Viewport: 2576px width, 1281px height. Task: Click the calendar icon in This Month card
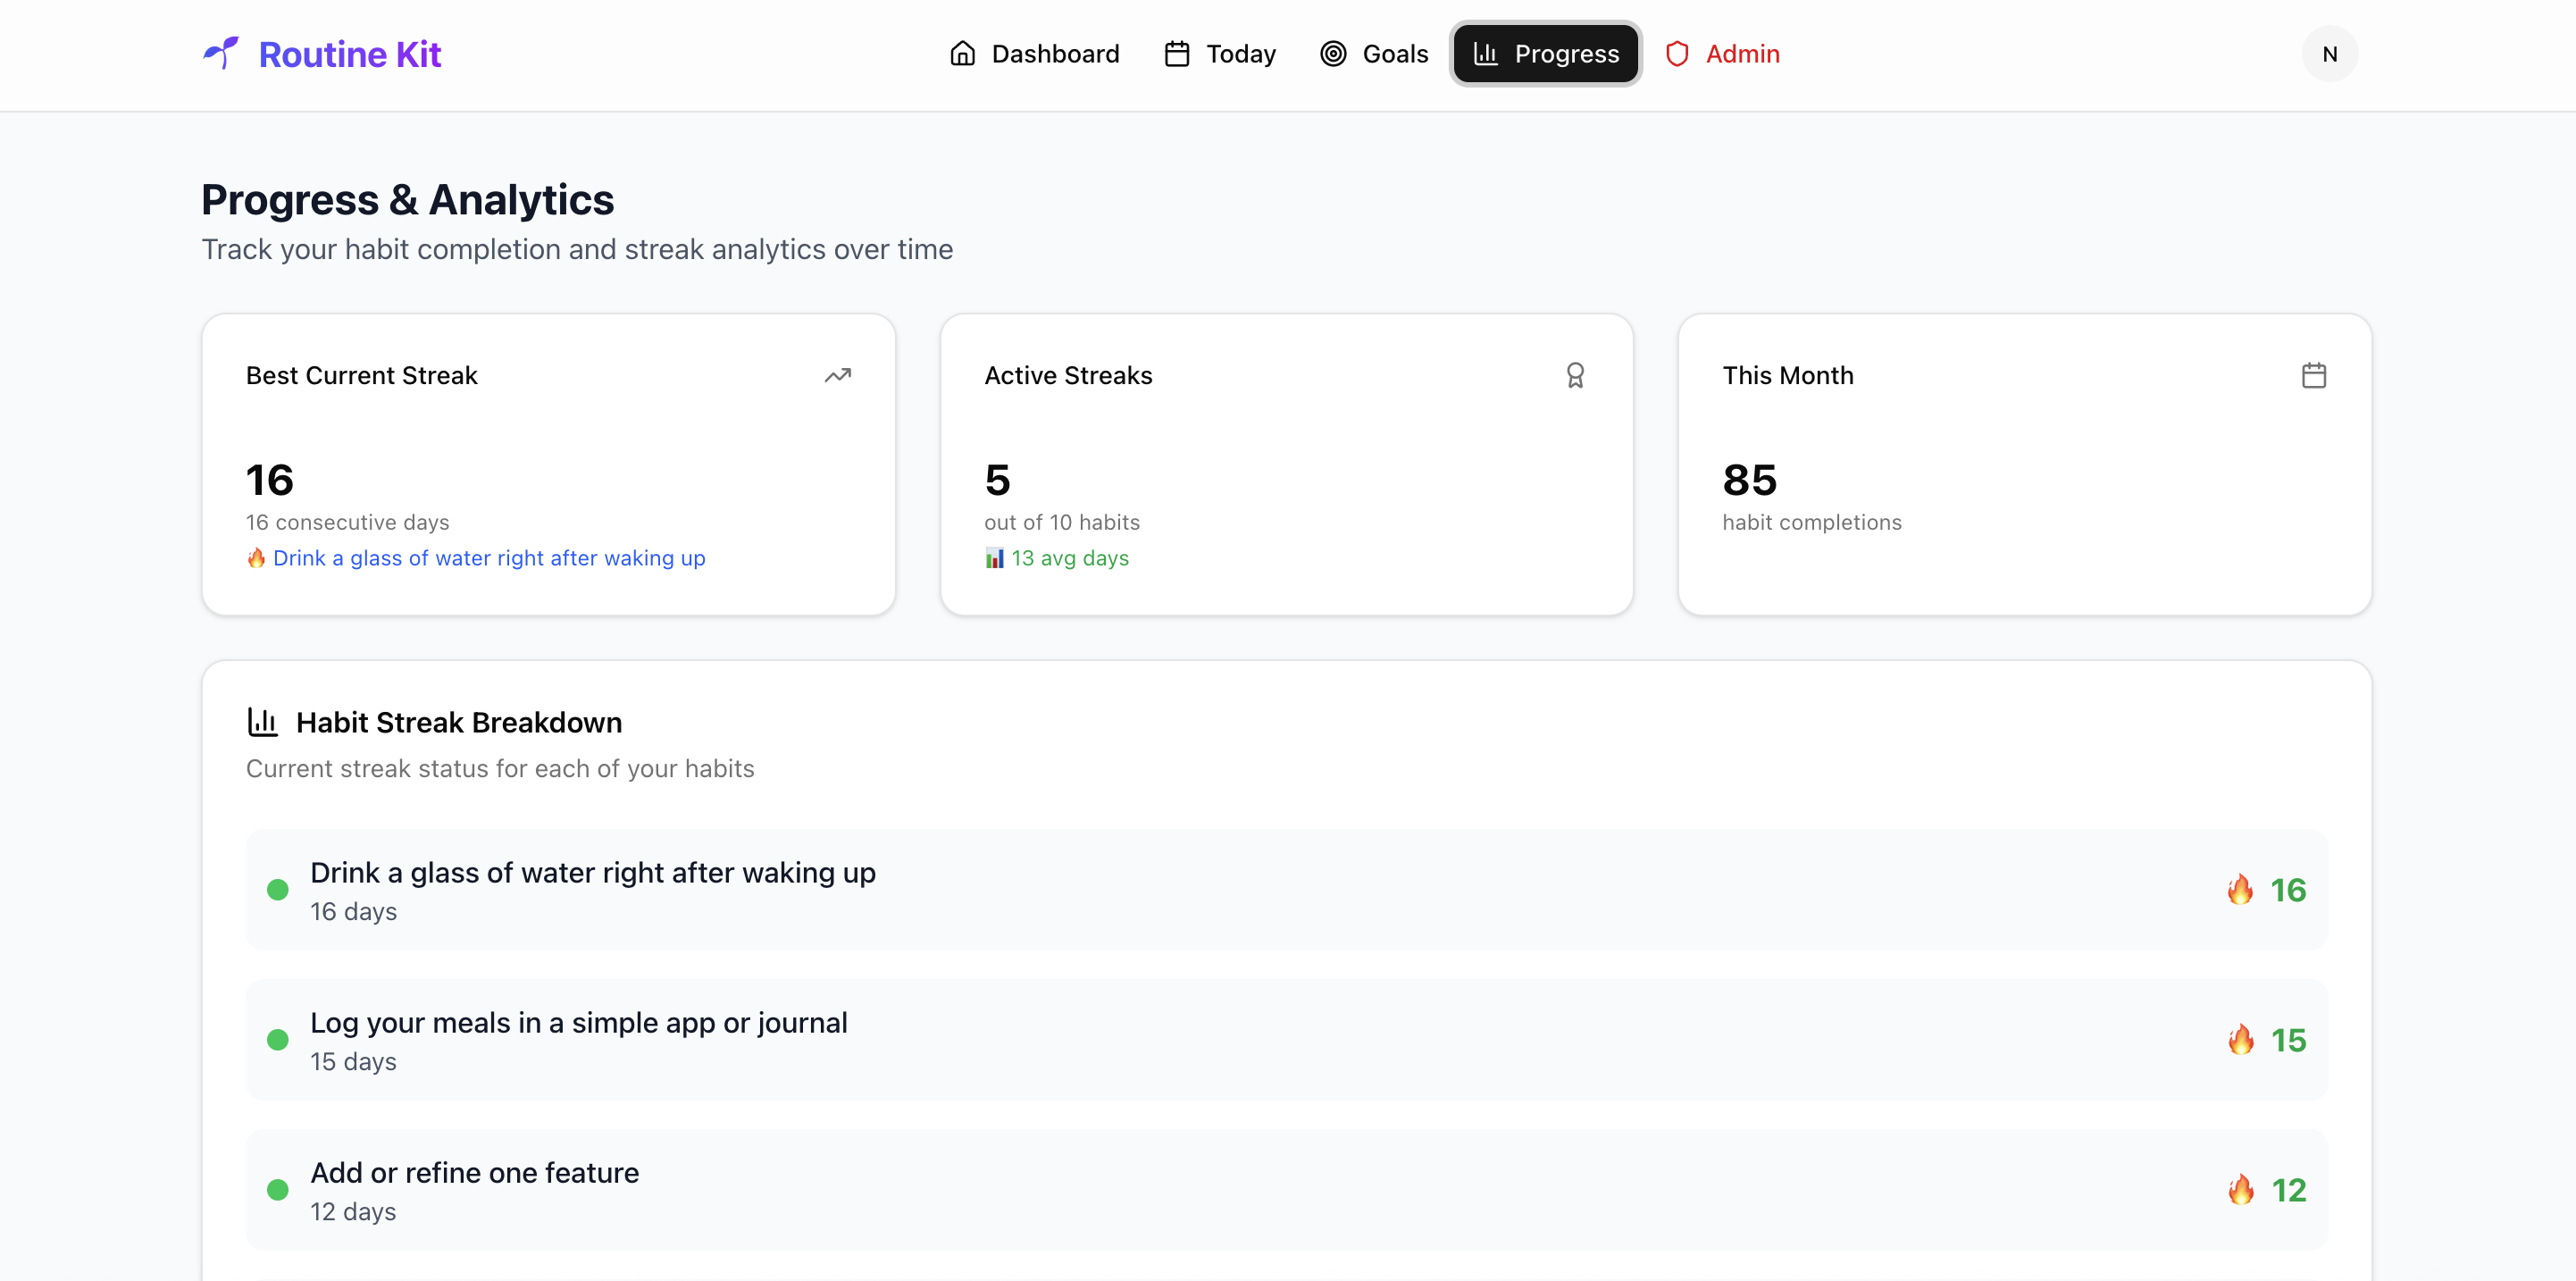click(x=2313, y=375)
